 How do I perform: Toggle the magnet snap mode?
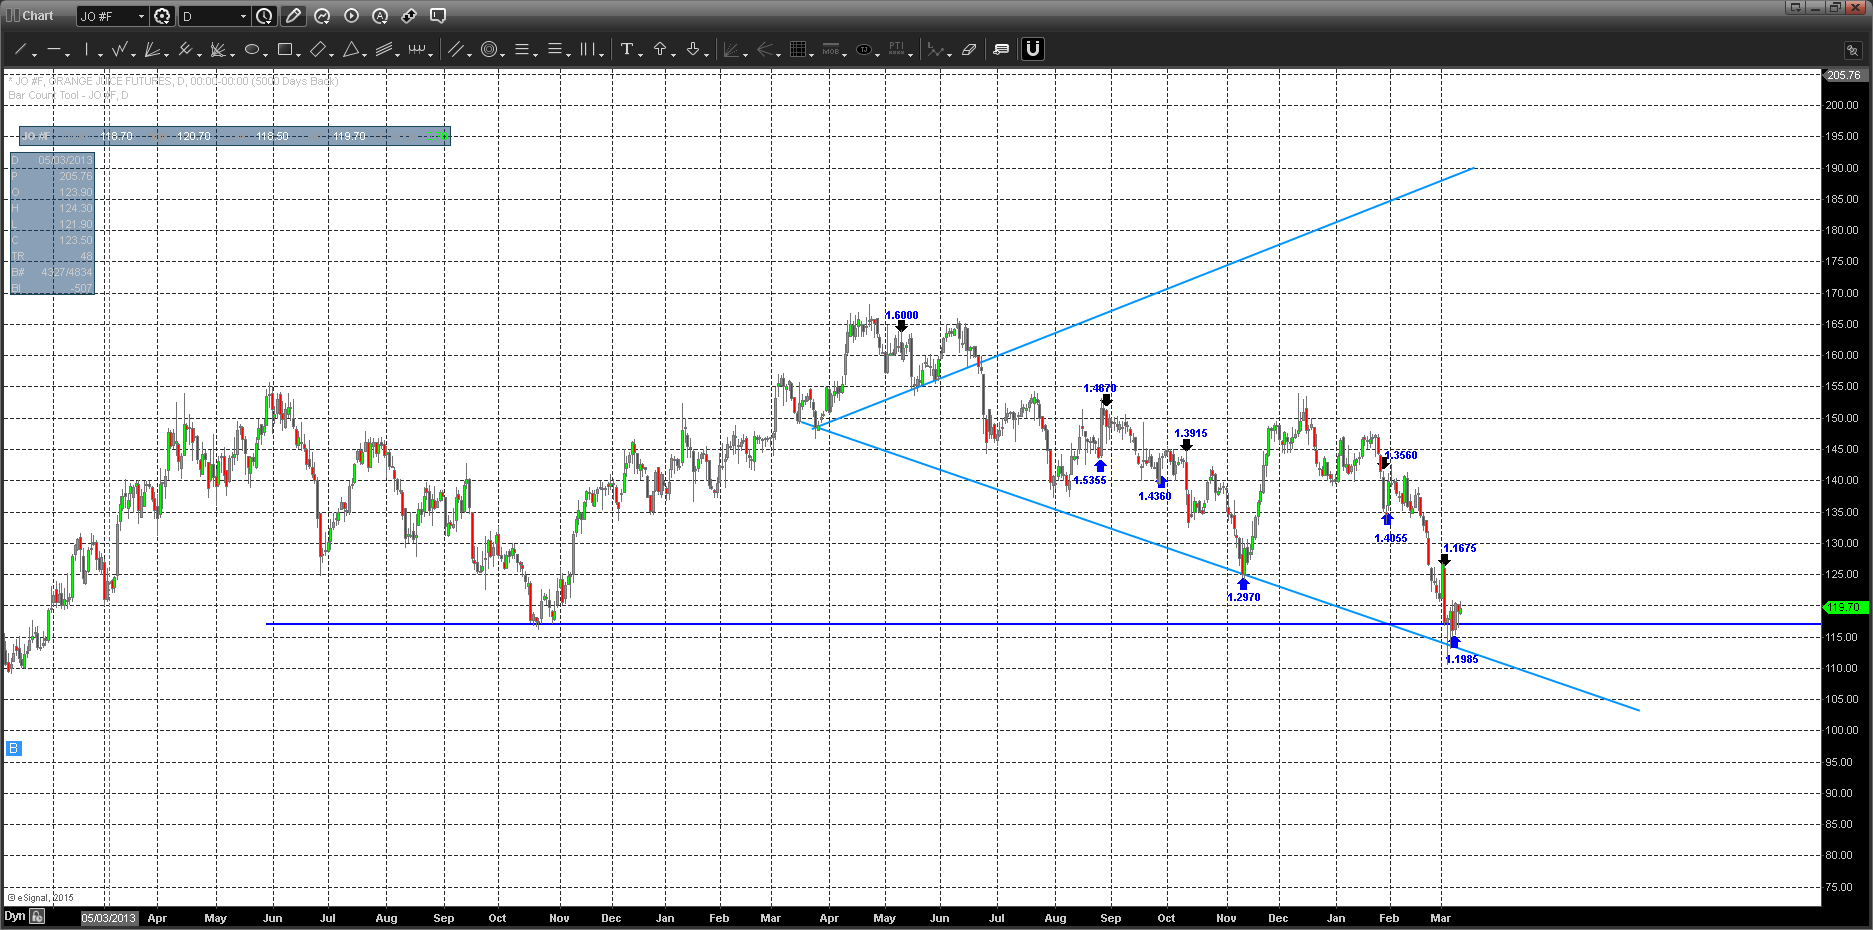(x=1033, y=49)
